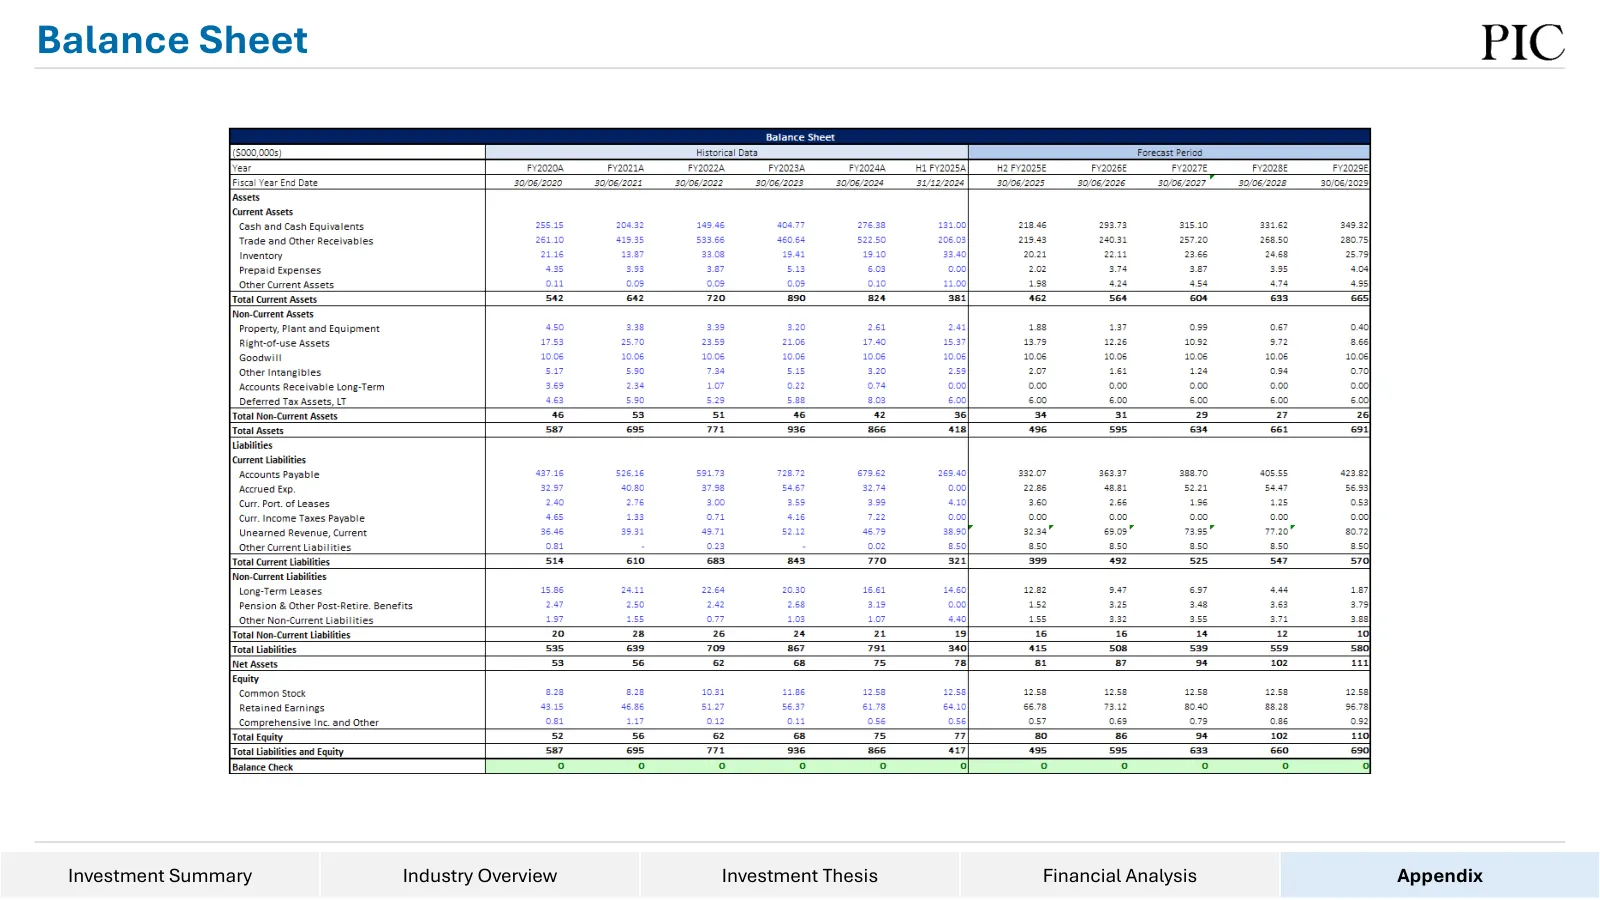
Task: Click the 'Accrued Exp.' row label
Action: (267, 489)
